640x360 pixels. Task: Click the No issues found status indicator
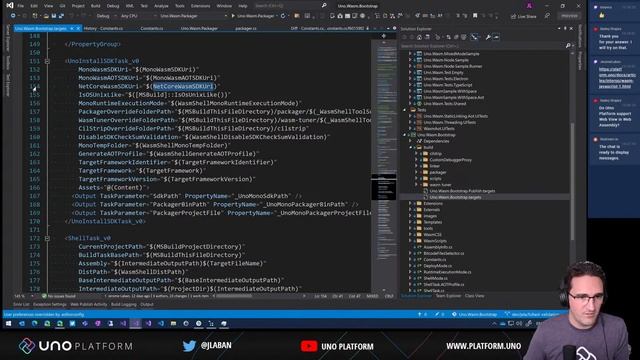coord(59,296)
